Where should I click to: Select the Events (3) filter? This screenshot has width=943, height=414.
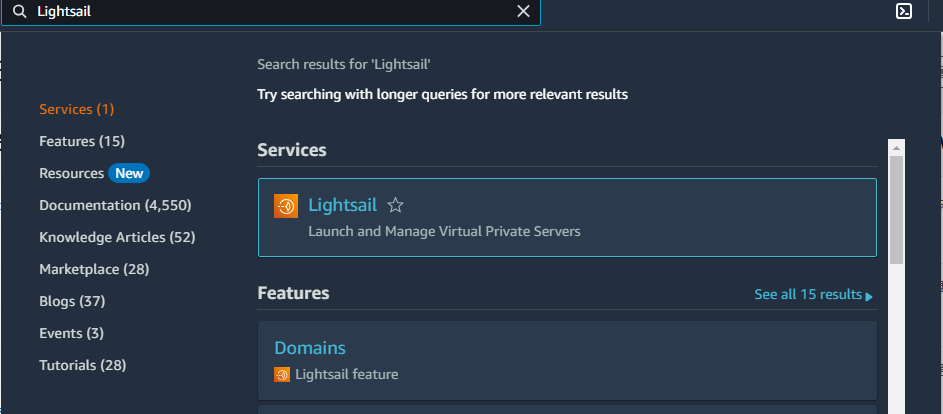point(72,333)
